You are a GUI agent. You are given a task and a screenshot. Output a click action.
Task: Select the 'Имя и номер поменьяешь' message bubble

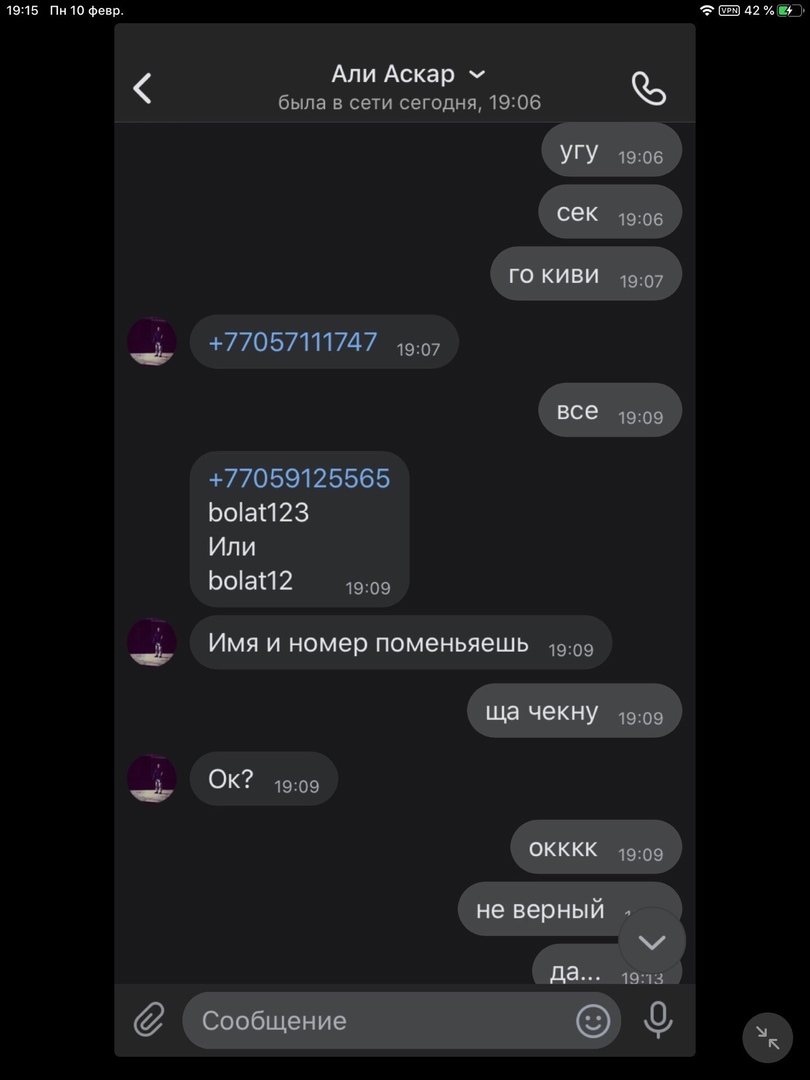(401, 643)
